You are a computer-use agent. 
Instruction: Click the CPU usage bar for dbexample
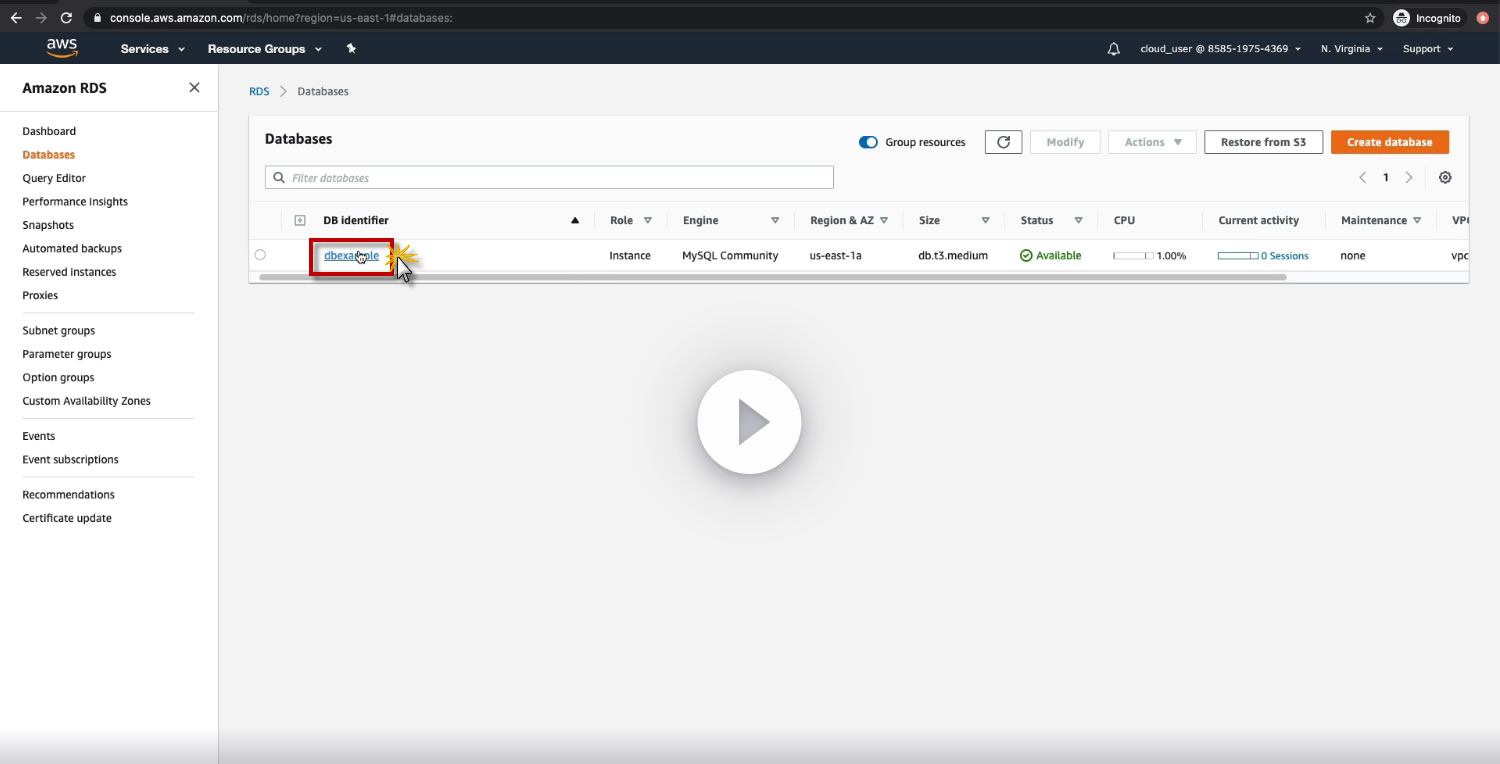coord(1133,256)
